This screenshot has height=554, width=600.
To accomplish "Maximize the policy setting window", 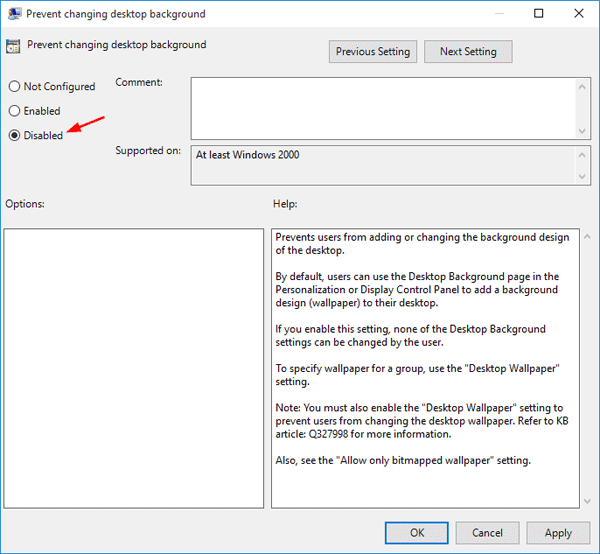I will pyautogui.click(x=539, y=14).
